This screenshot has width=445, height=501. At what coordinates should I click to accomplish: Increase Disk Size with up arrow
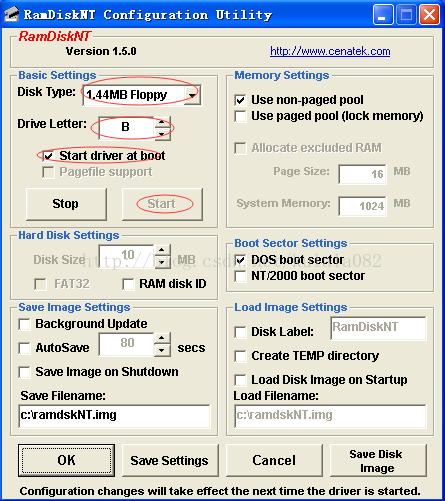coord(162,250)
